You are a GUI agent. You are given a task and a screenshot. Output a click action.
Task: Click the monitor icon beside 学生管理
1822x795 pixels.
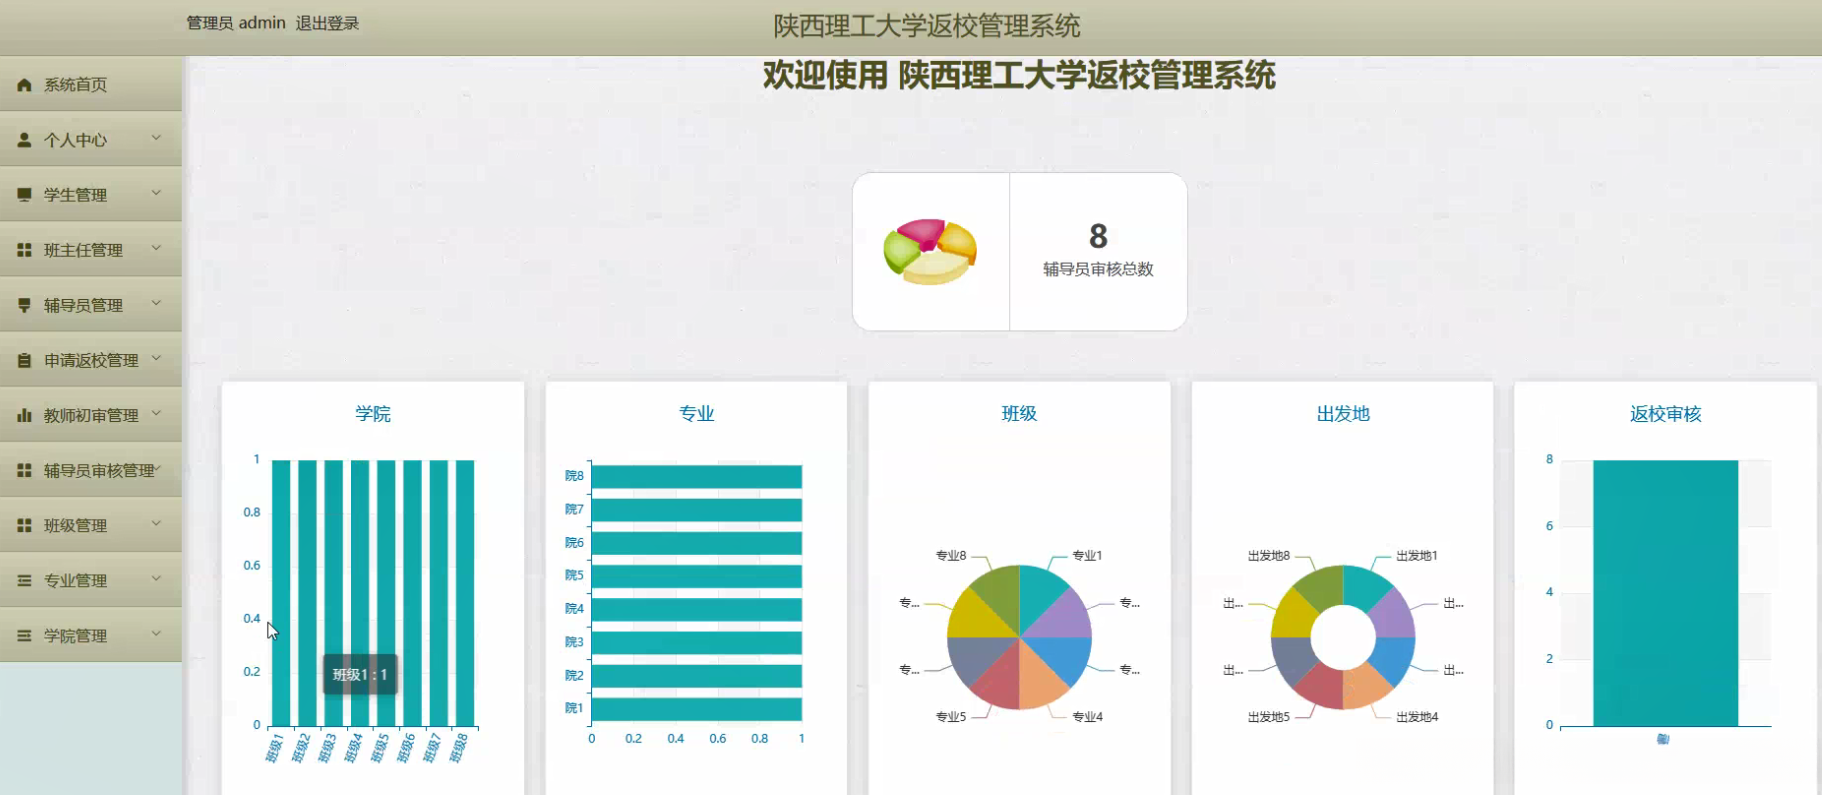point(24,195)
